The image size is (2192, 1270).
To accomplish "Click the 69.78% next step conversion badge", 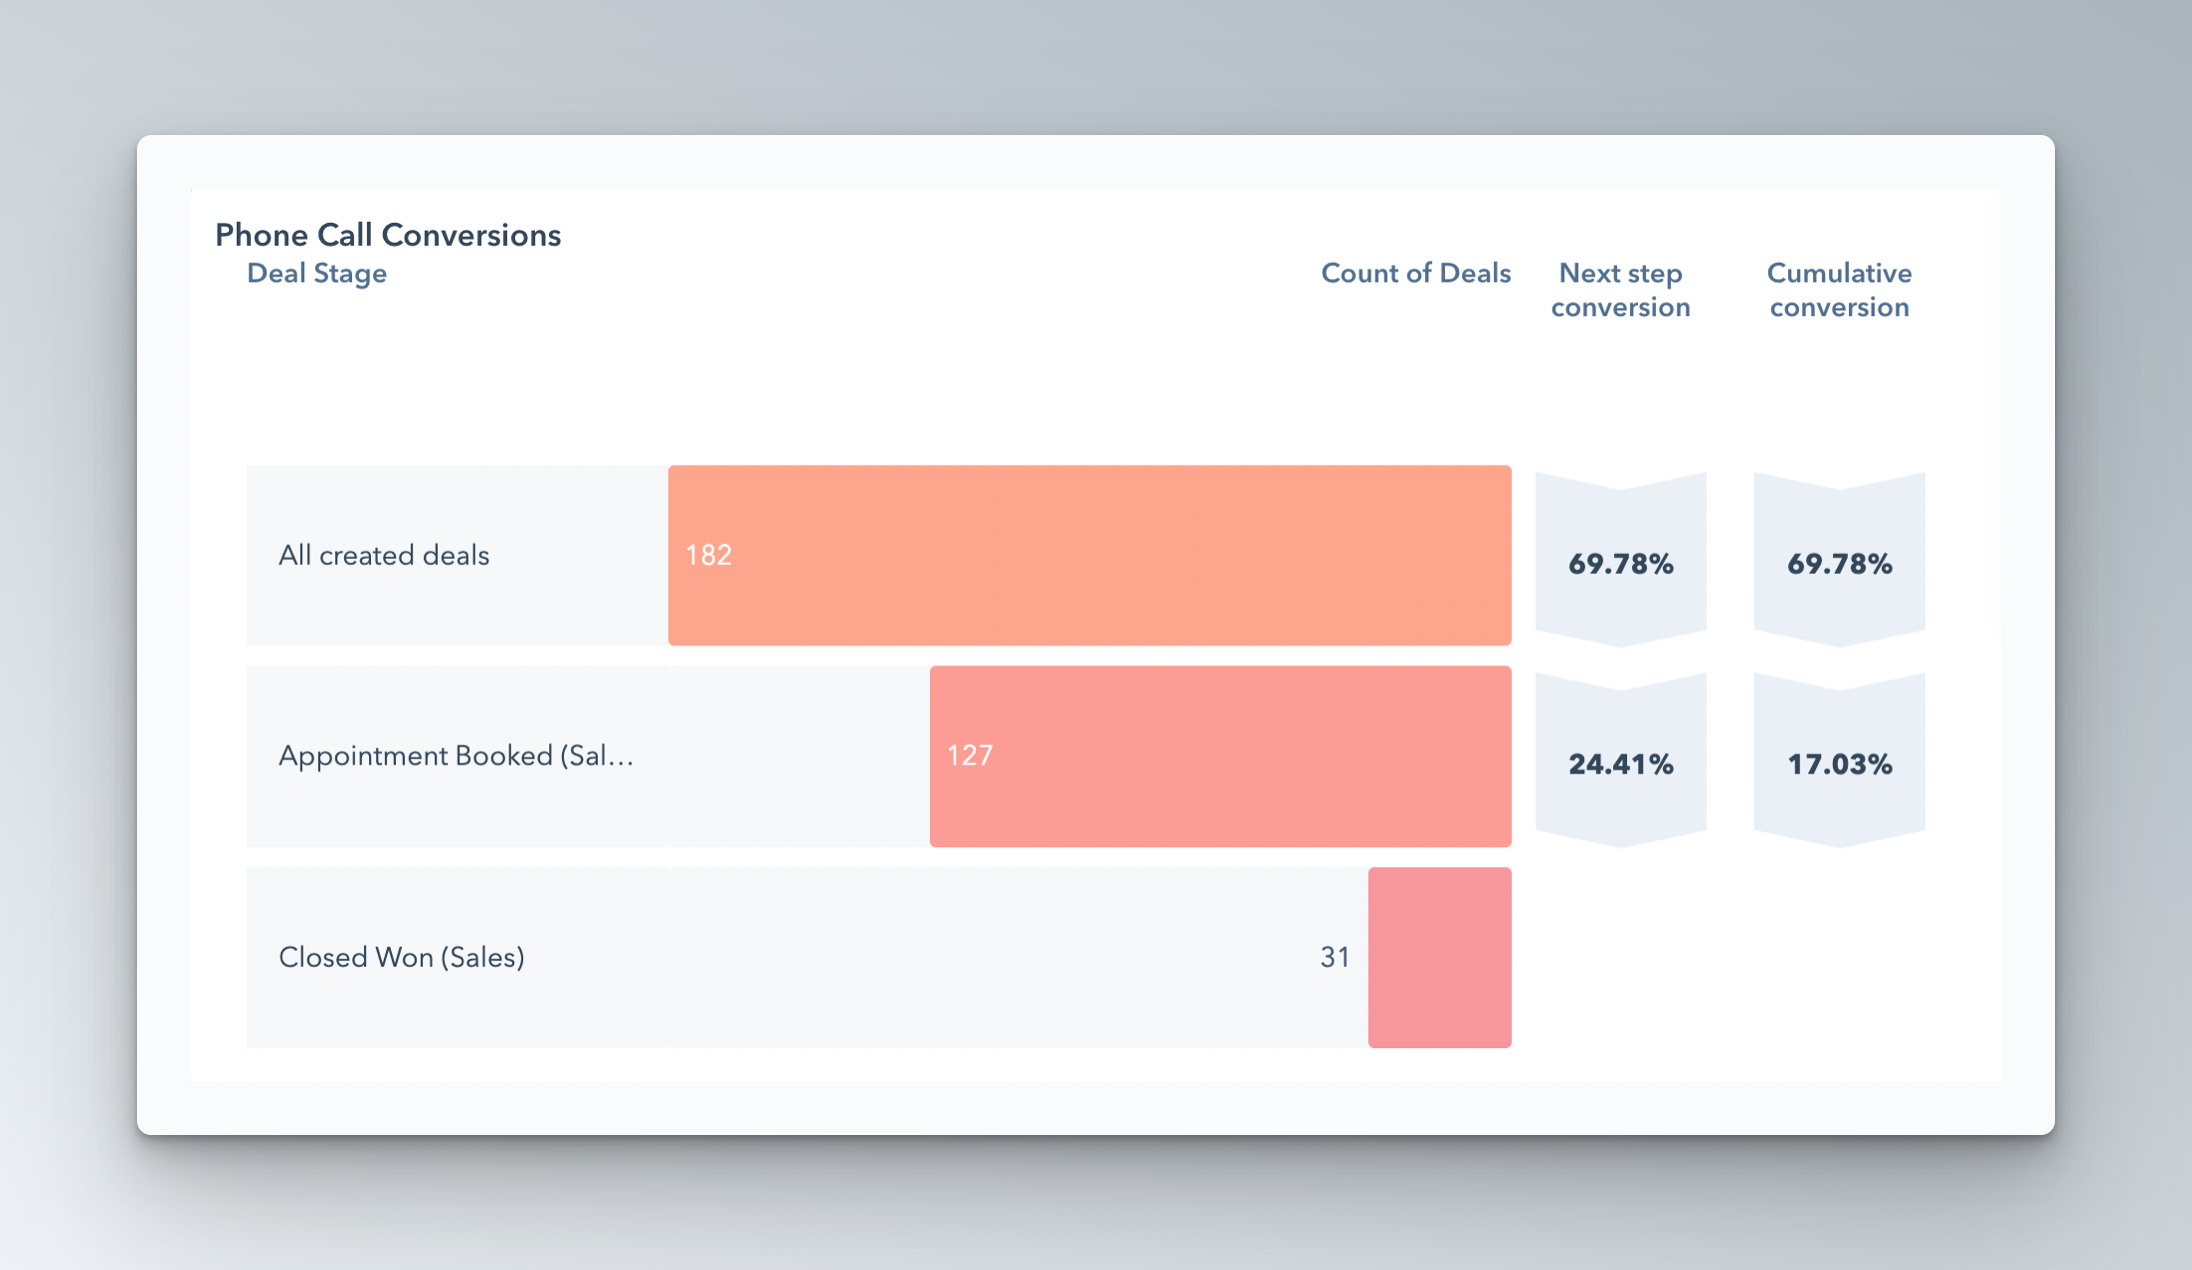I will [x=1620, y=564].
